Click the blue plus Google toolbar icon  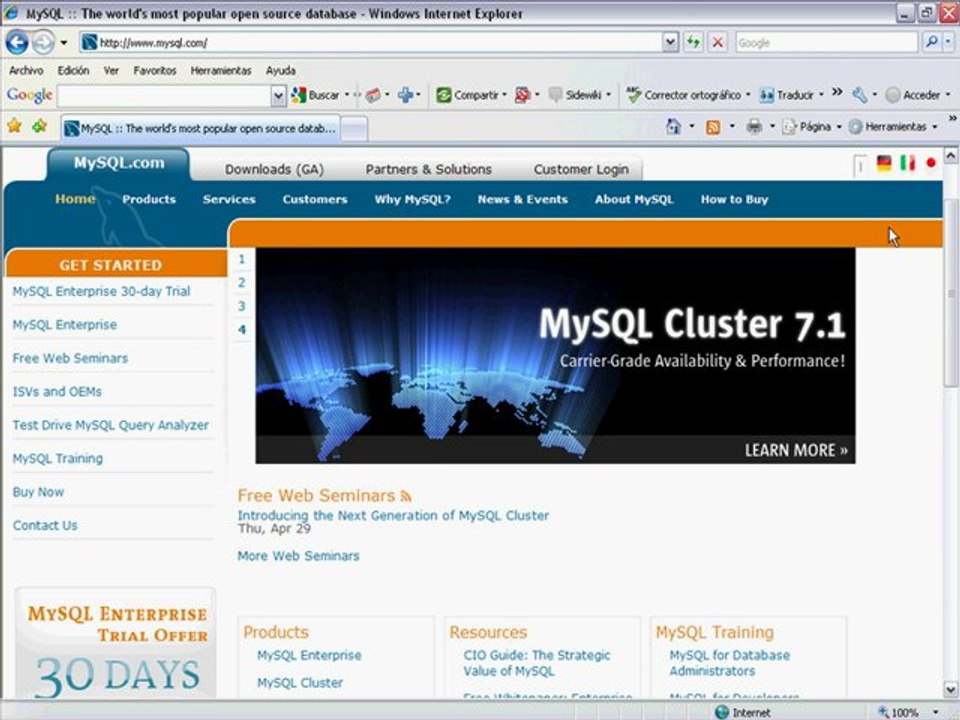pyautogui.click(x=405, y=95)
